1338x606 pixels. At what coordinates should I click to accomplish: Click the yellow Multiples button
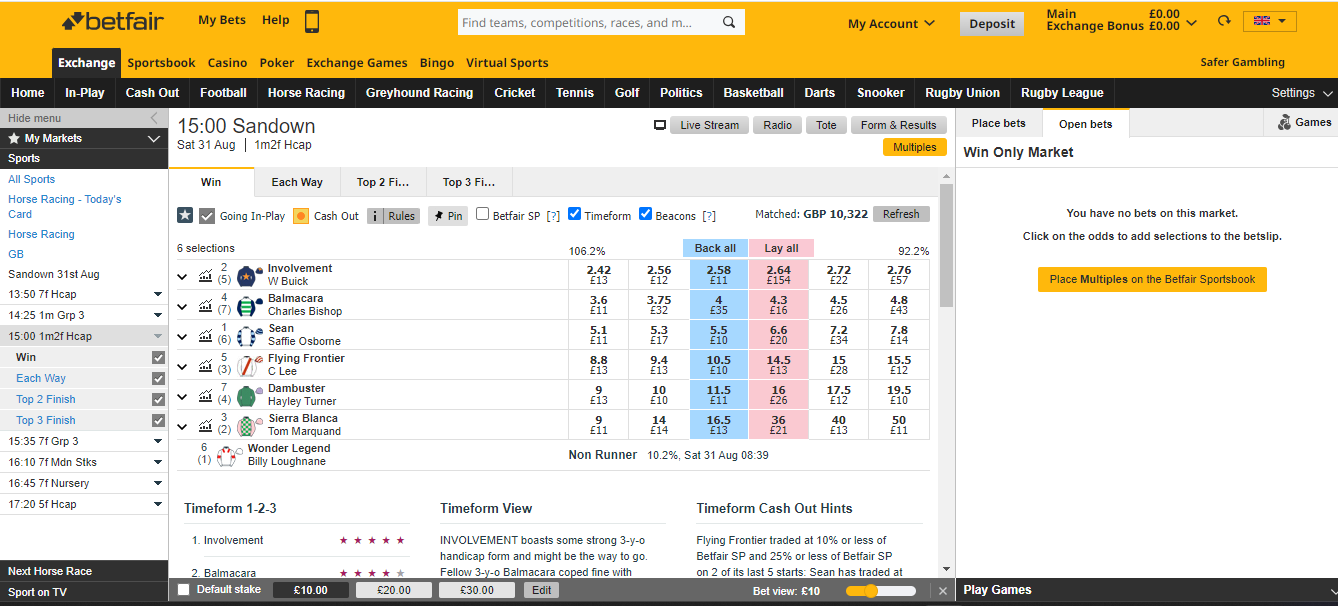coord(914,147)
